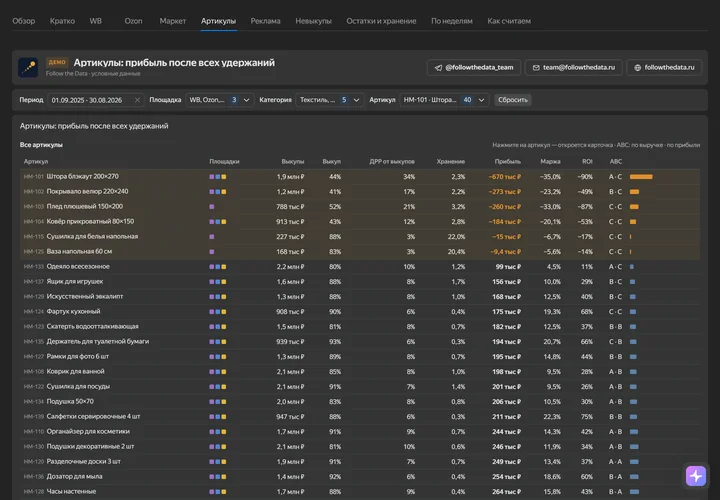Click the ДРР от выкупов column header

click(x=392, y=162)
